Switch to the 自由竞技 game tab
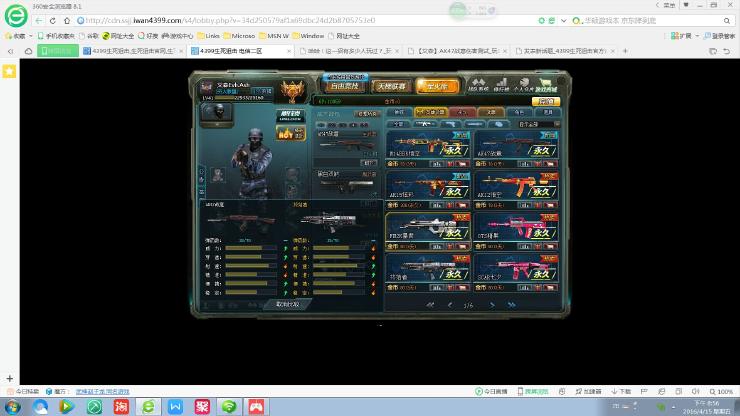This screenshot has height=416, width=740. click(x=345, y=86)
